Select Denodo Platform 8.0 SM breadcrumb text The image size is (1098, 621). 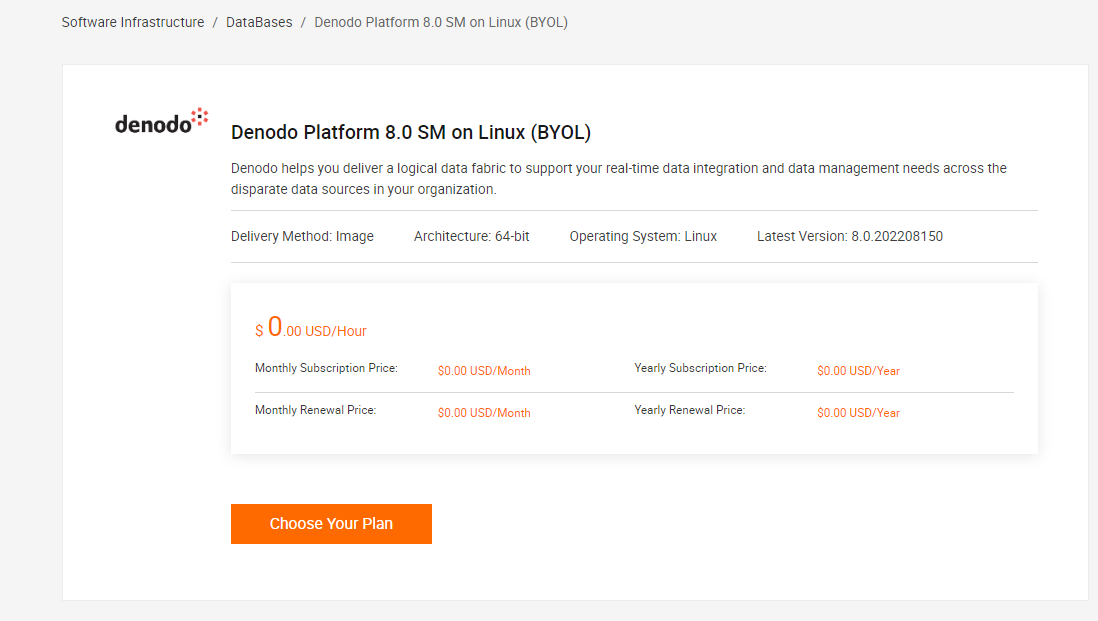(441, 22)
